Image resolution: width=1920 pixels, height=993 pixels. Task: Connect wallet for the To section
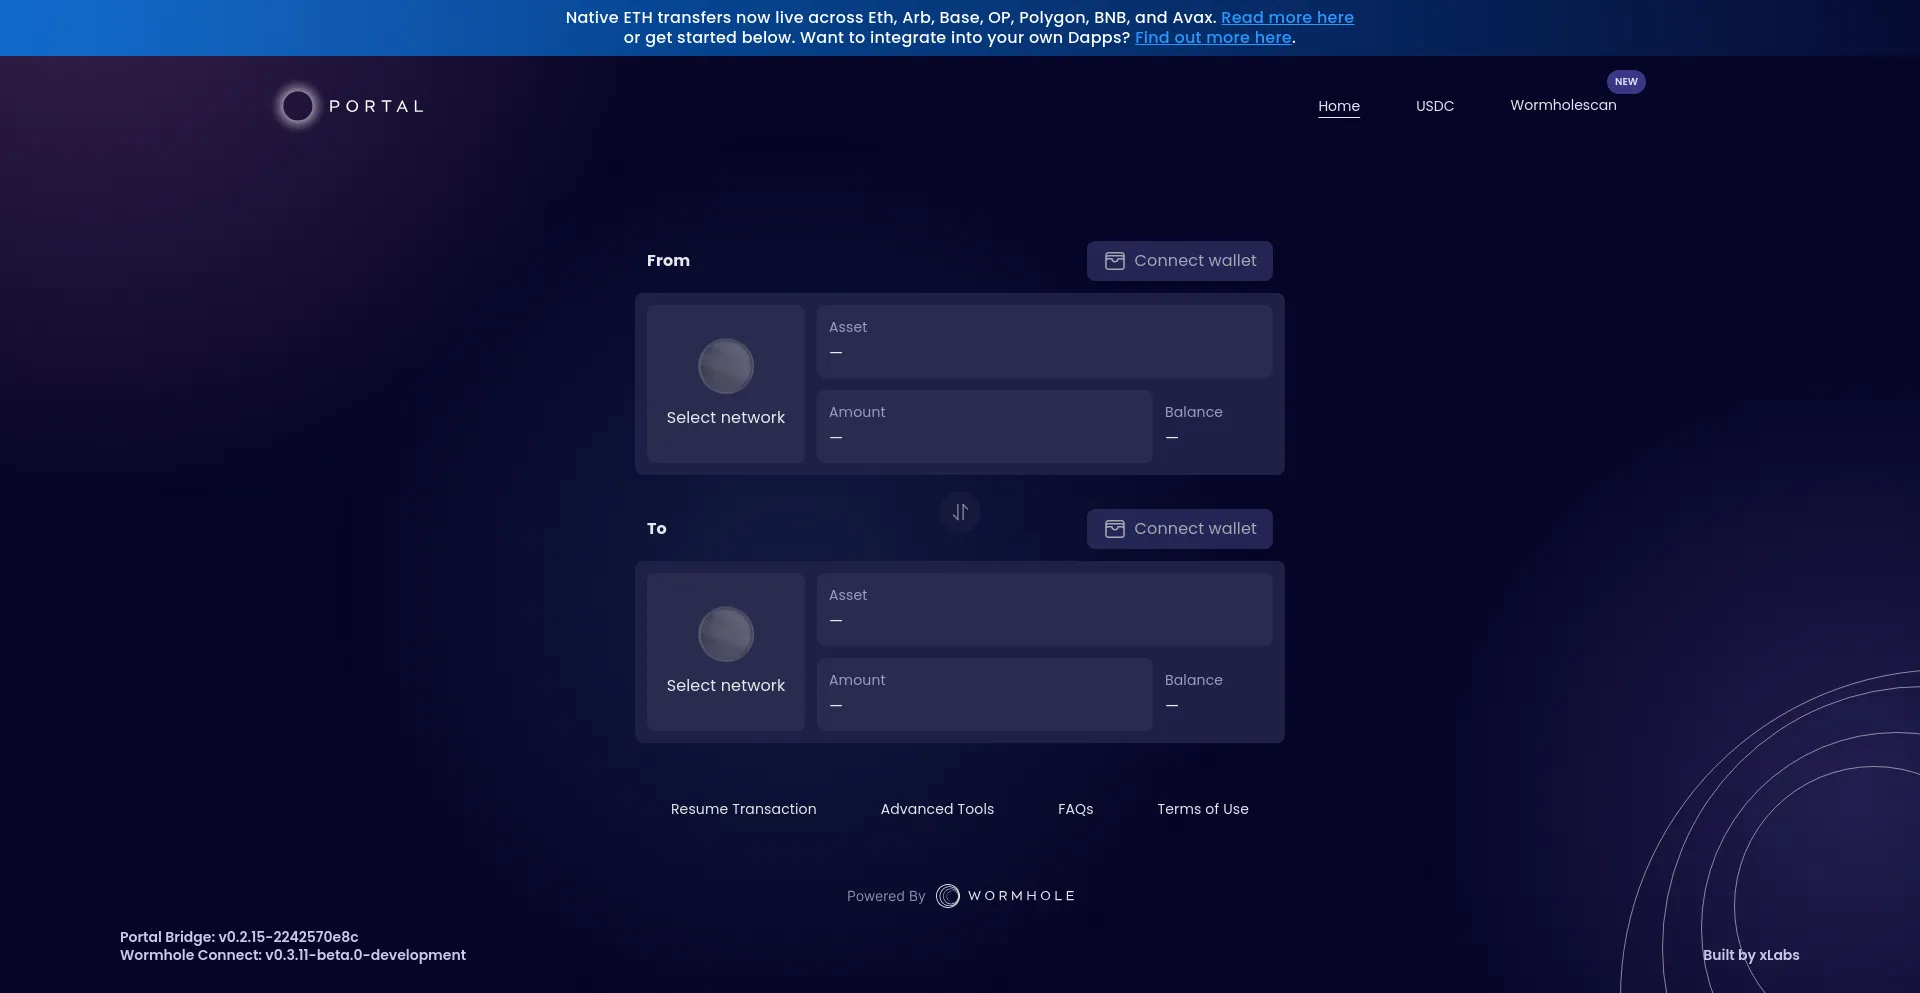1180,529
